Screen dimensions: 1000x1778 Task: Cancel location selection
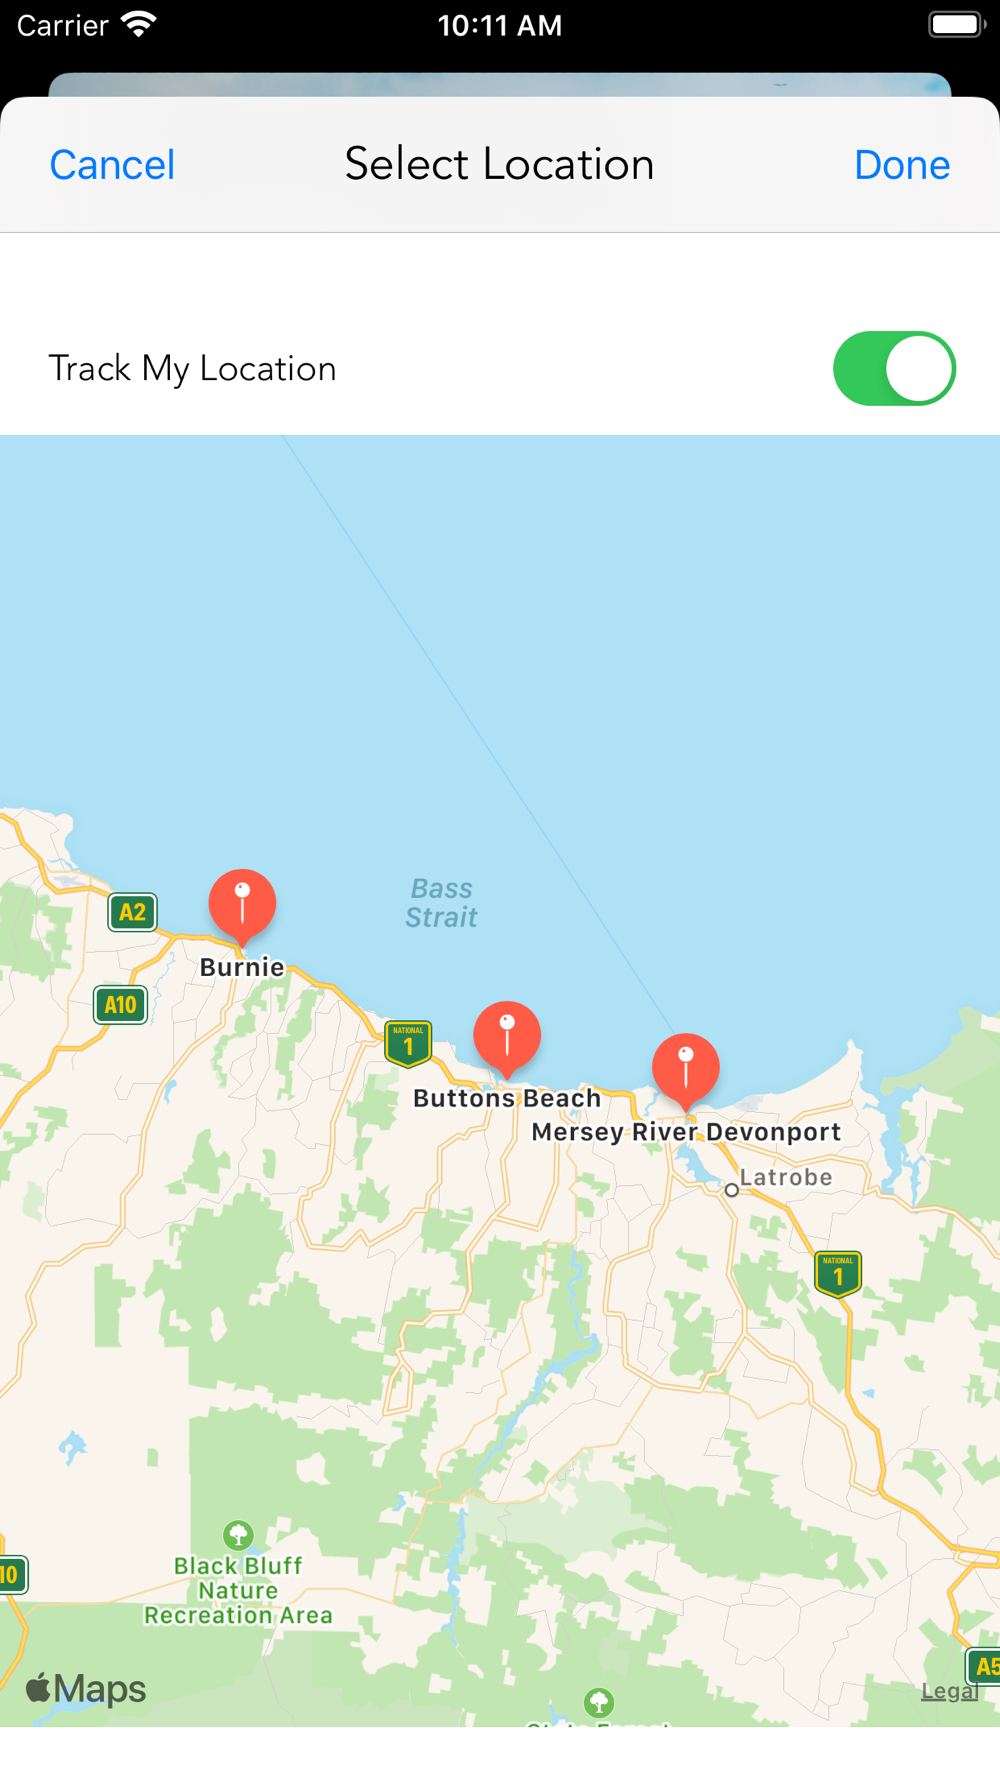tap(112, 165)
